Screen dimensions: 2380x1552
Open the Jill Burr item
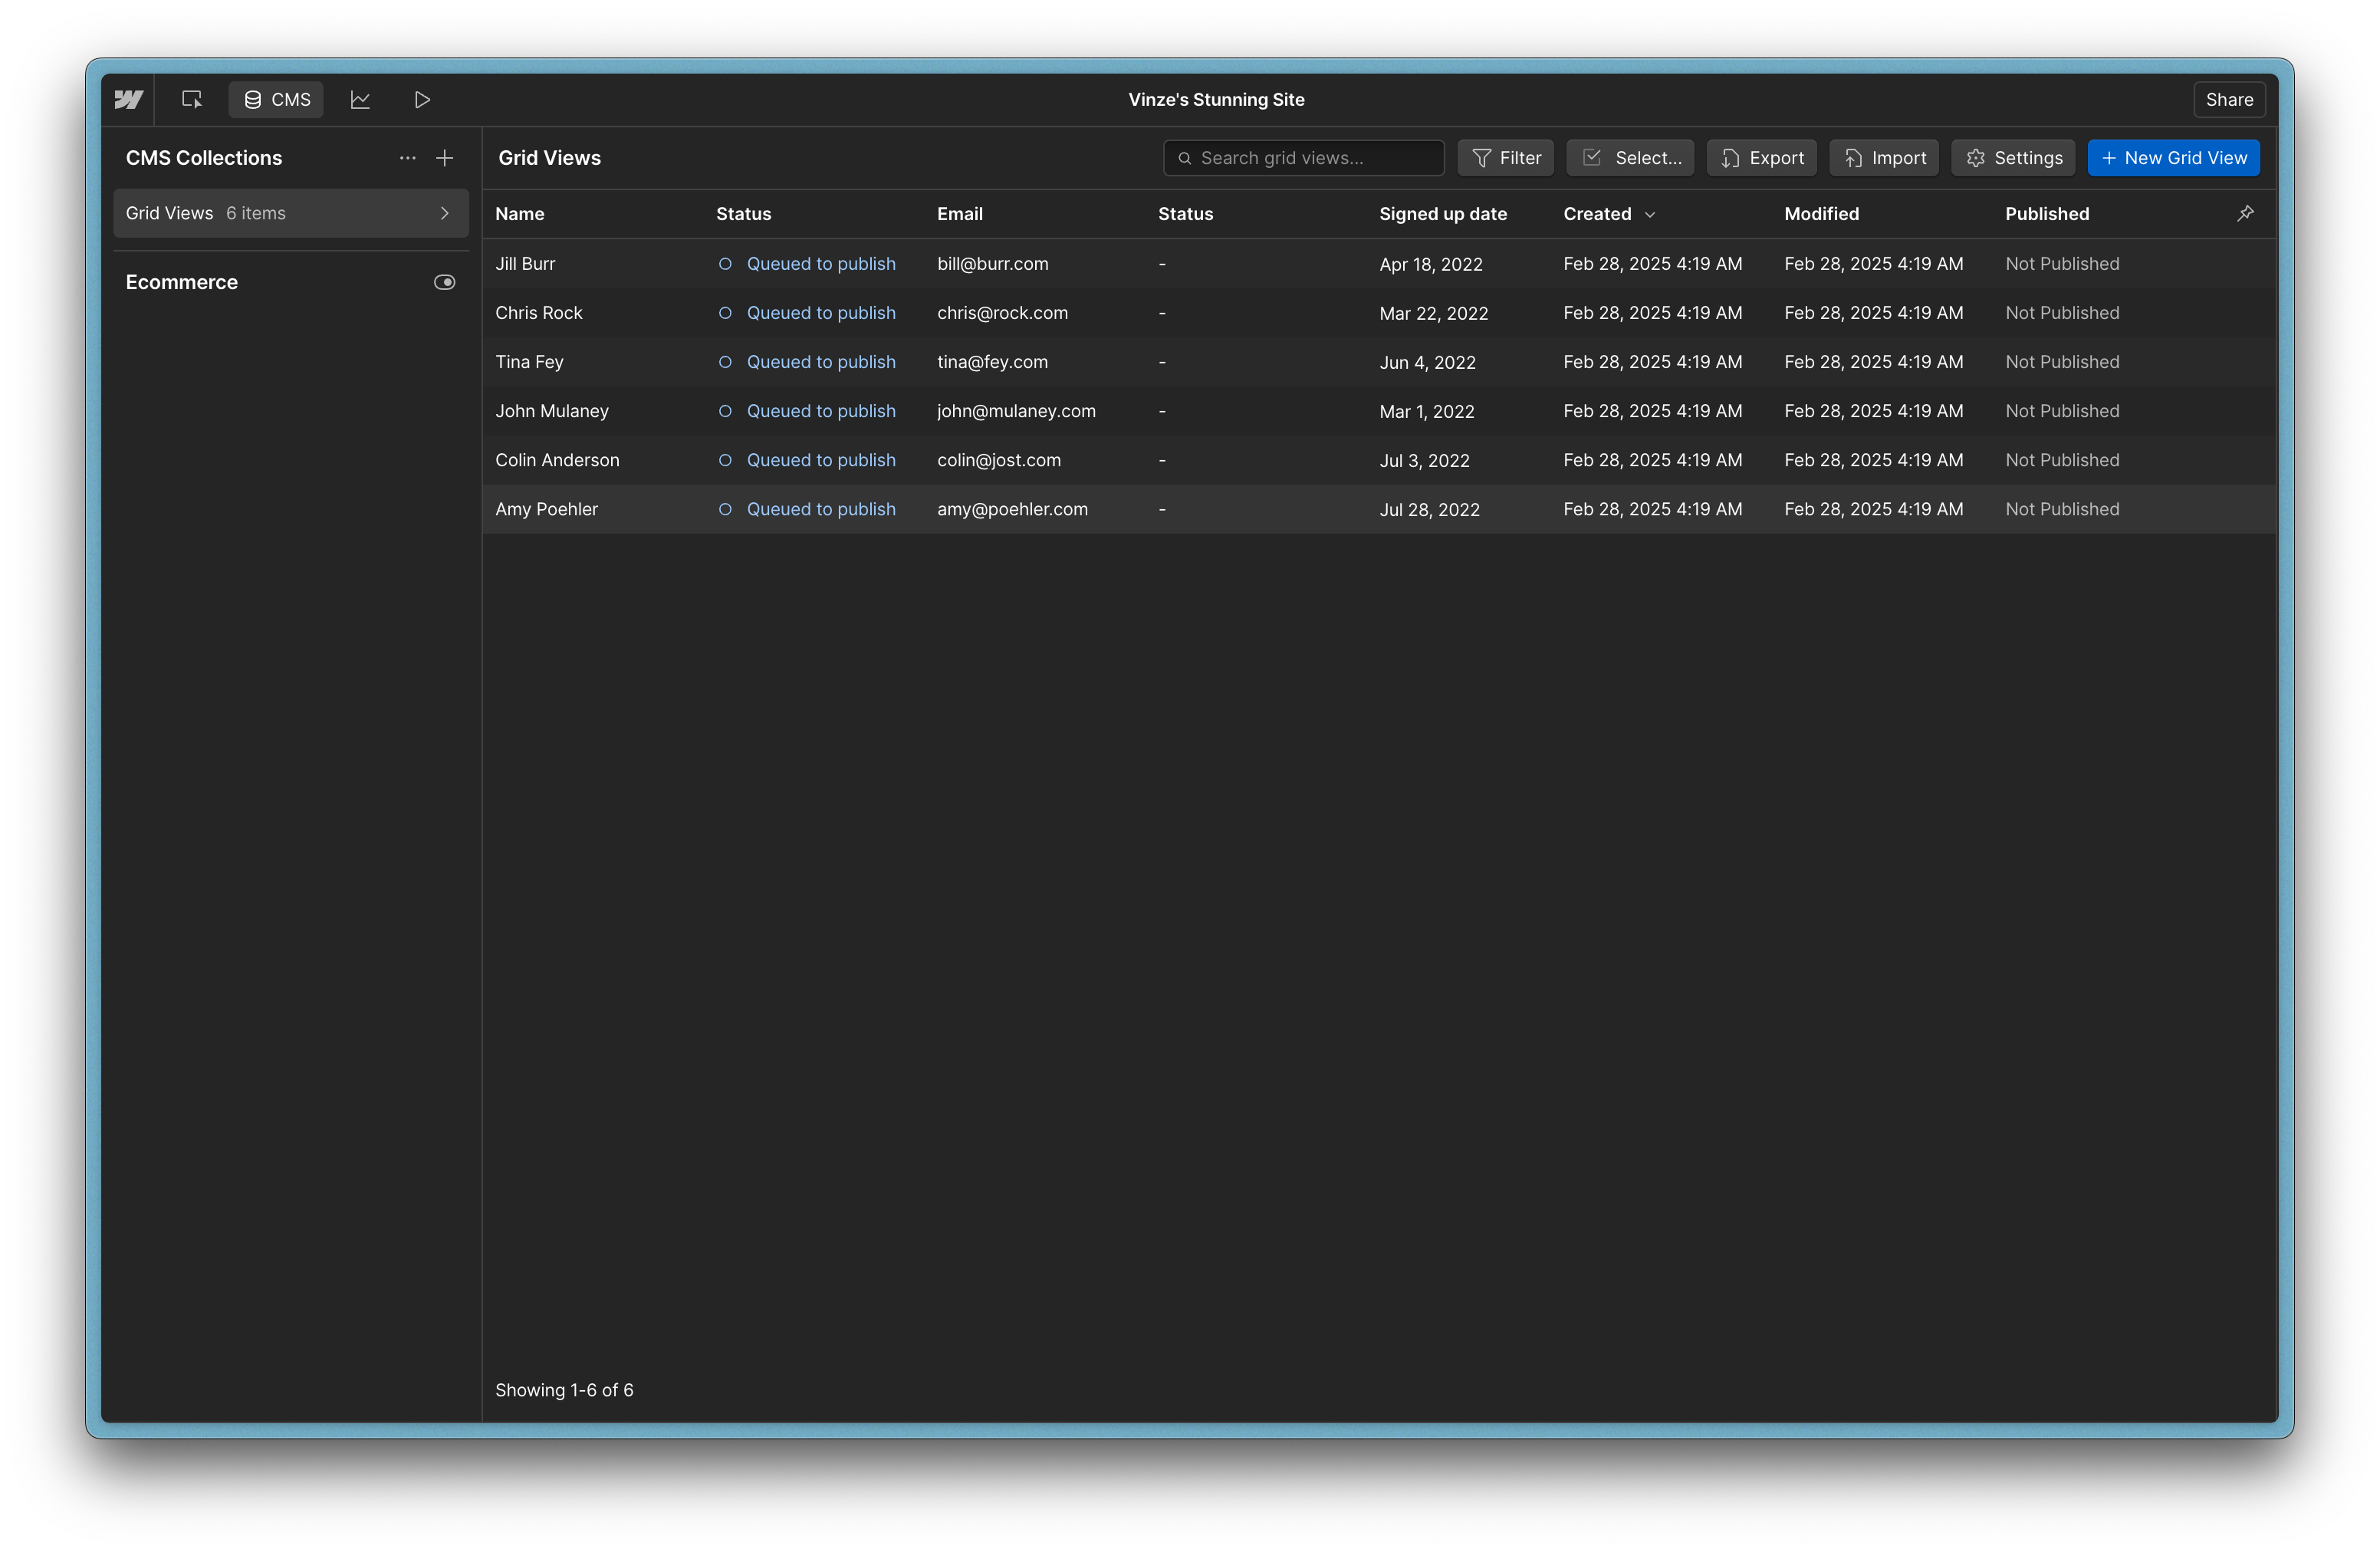pos(525,264)
